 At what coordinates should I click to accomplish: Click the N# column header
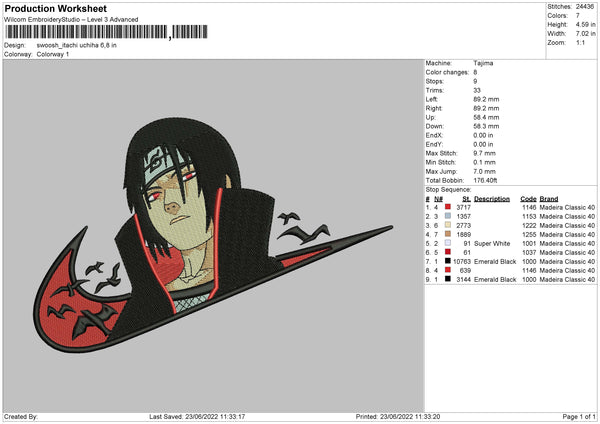[x=438, y=199]
